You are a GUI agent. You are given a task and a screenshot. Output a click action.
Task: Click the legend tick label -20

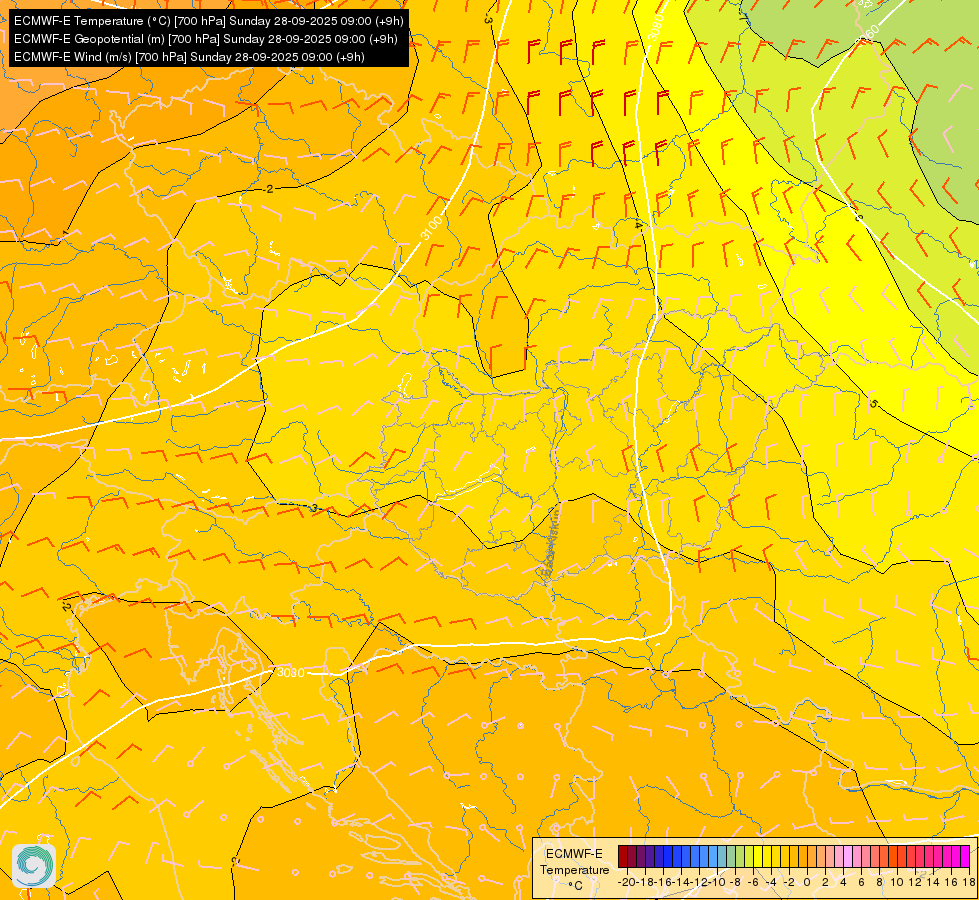tap(627, 883)
